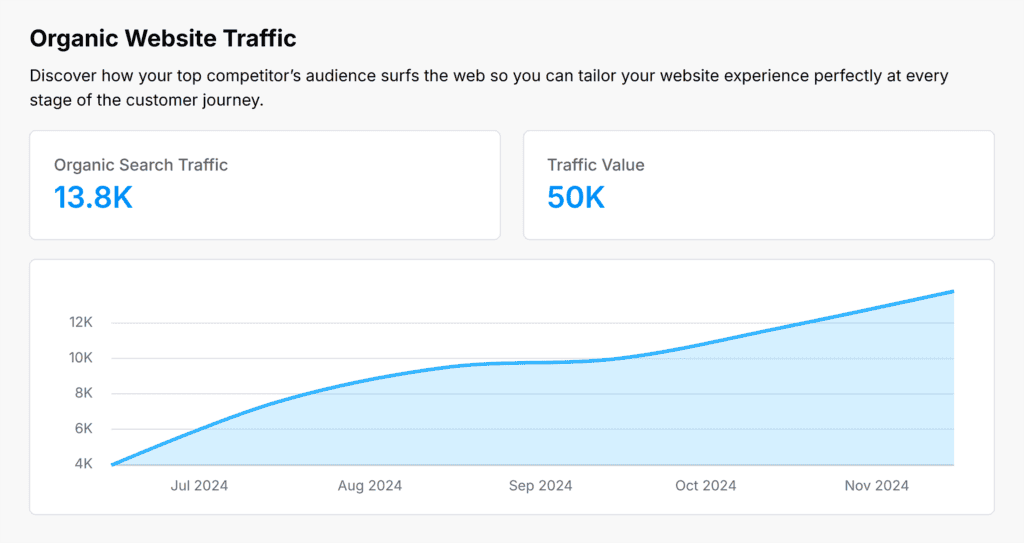Image resolution: width=1024 pixels, height=543 pixels.
Task: Click the end point of the traffic line
Action: pyautogui.click(x=953, y=291)
